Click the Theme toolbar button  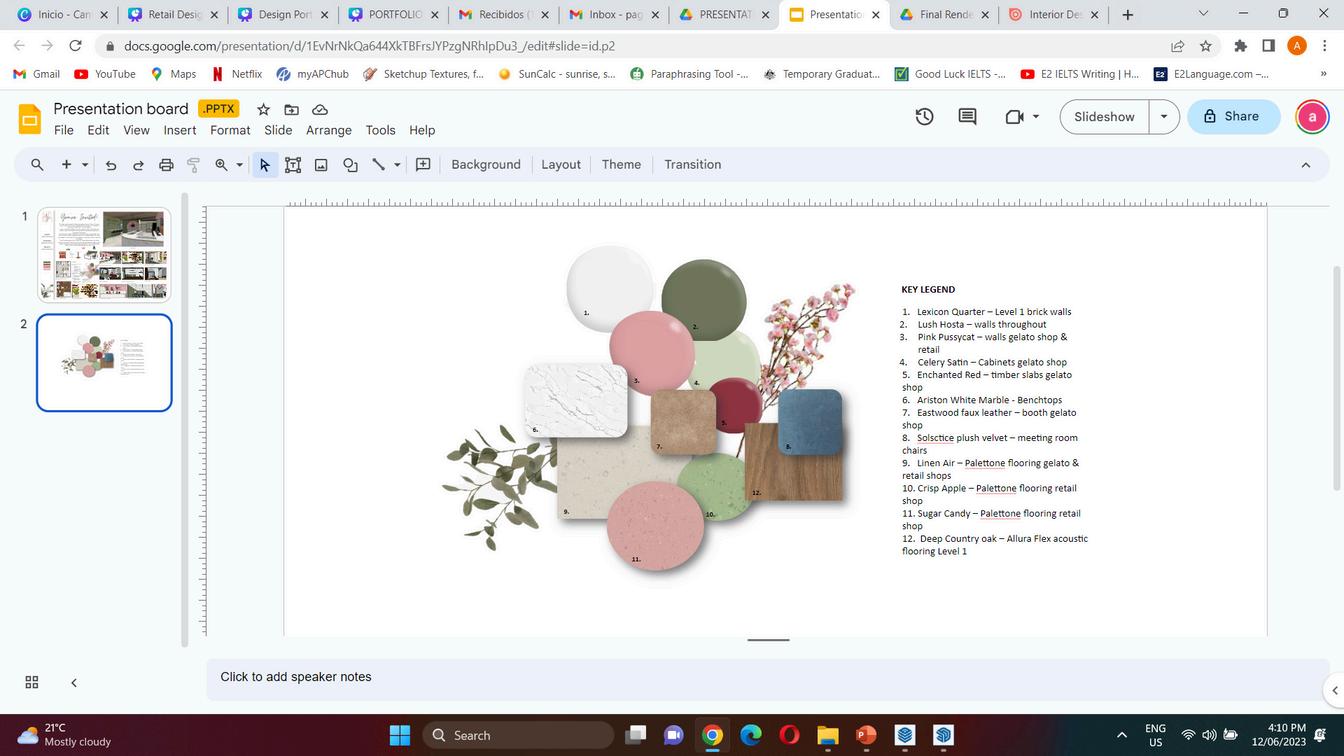[621, 165]
